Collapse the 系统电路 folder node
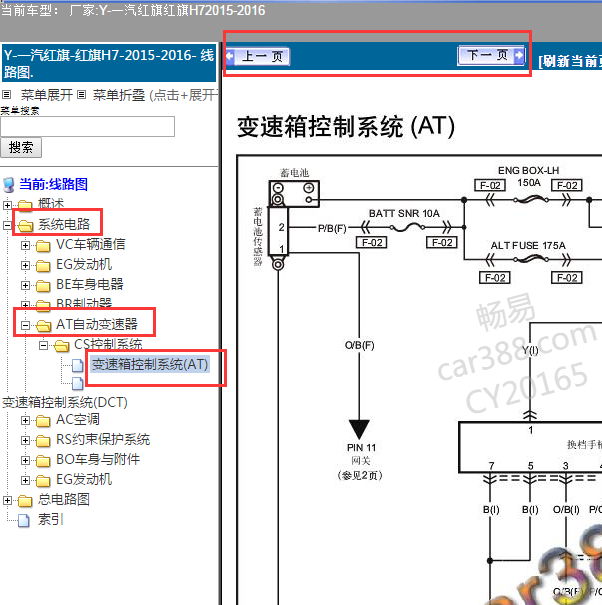 point(7,225)
